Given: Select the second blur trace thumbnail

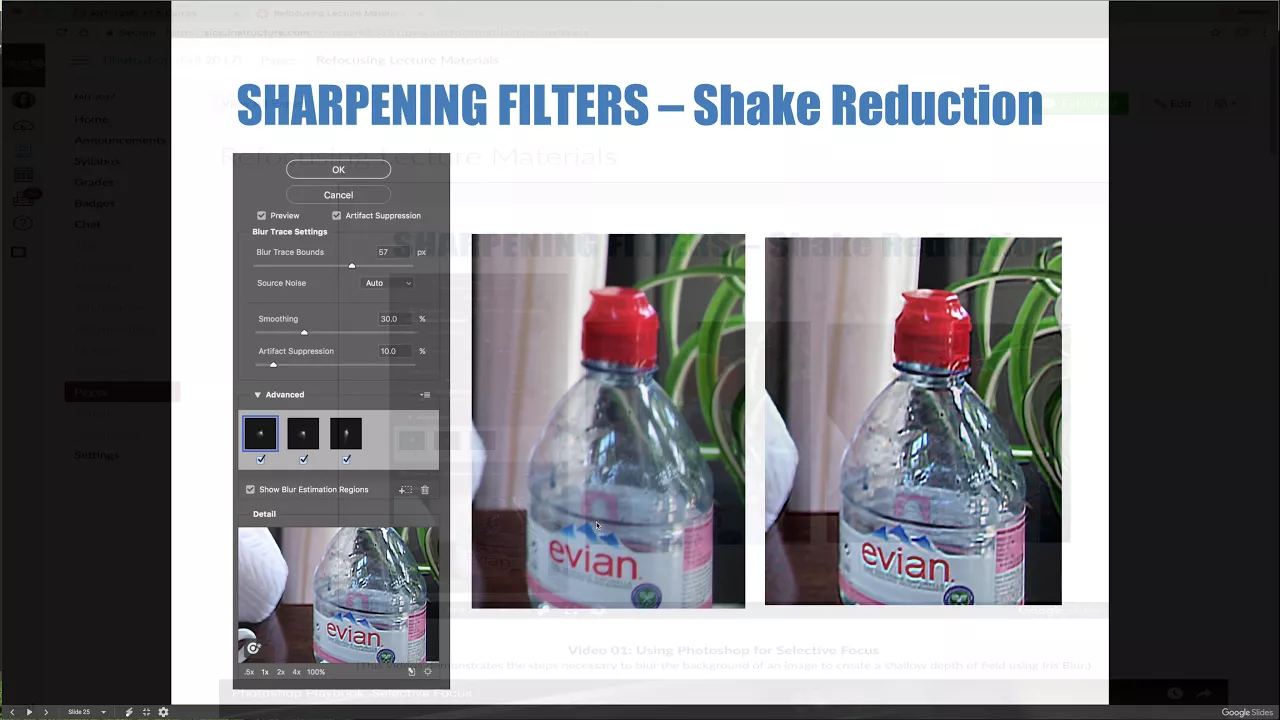Looking at the screenshot, I should click(x=303, y=433).
